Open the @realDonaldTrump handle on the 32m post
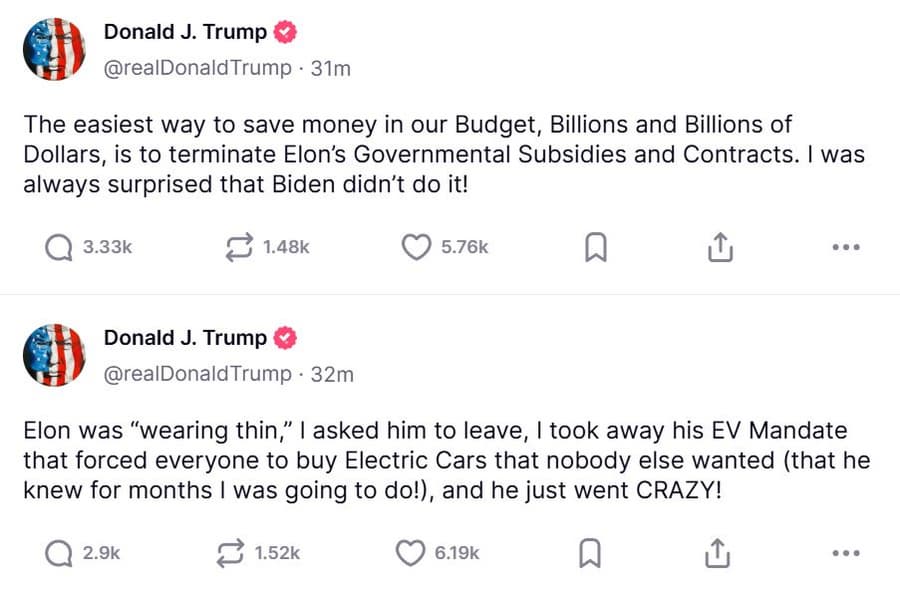This screenshot has width=900, height=600. (x=198, y=374)
